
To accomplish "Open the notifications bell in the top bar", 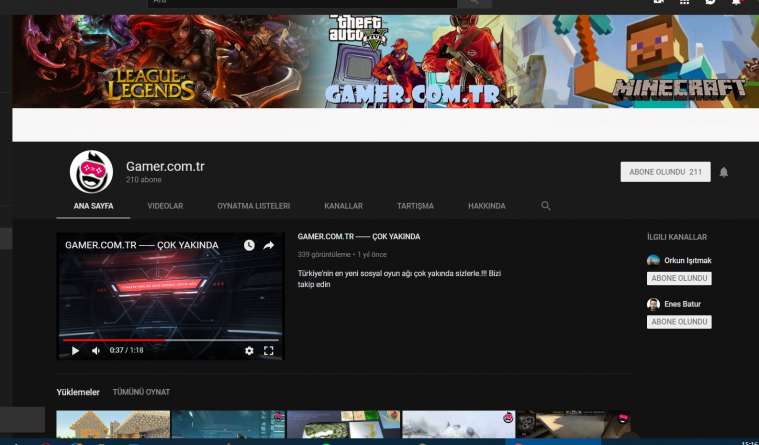I will tap(736, 2).
